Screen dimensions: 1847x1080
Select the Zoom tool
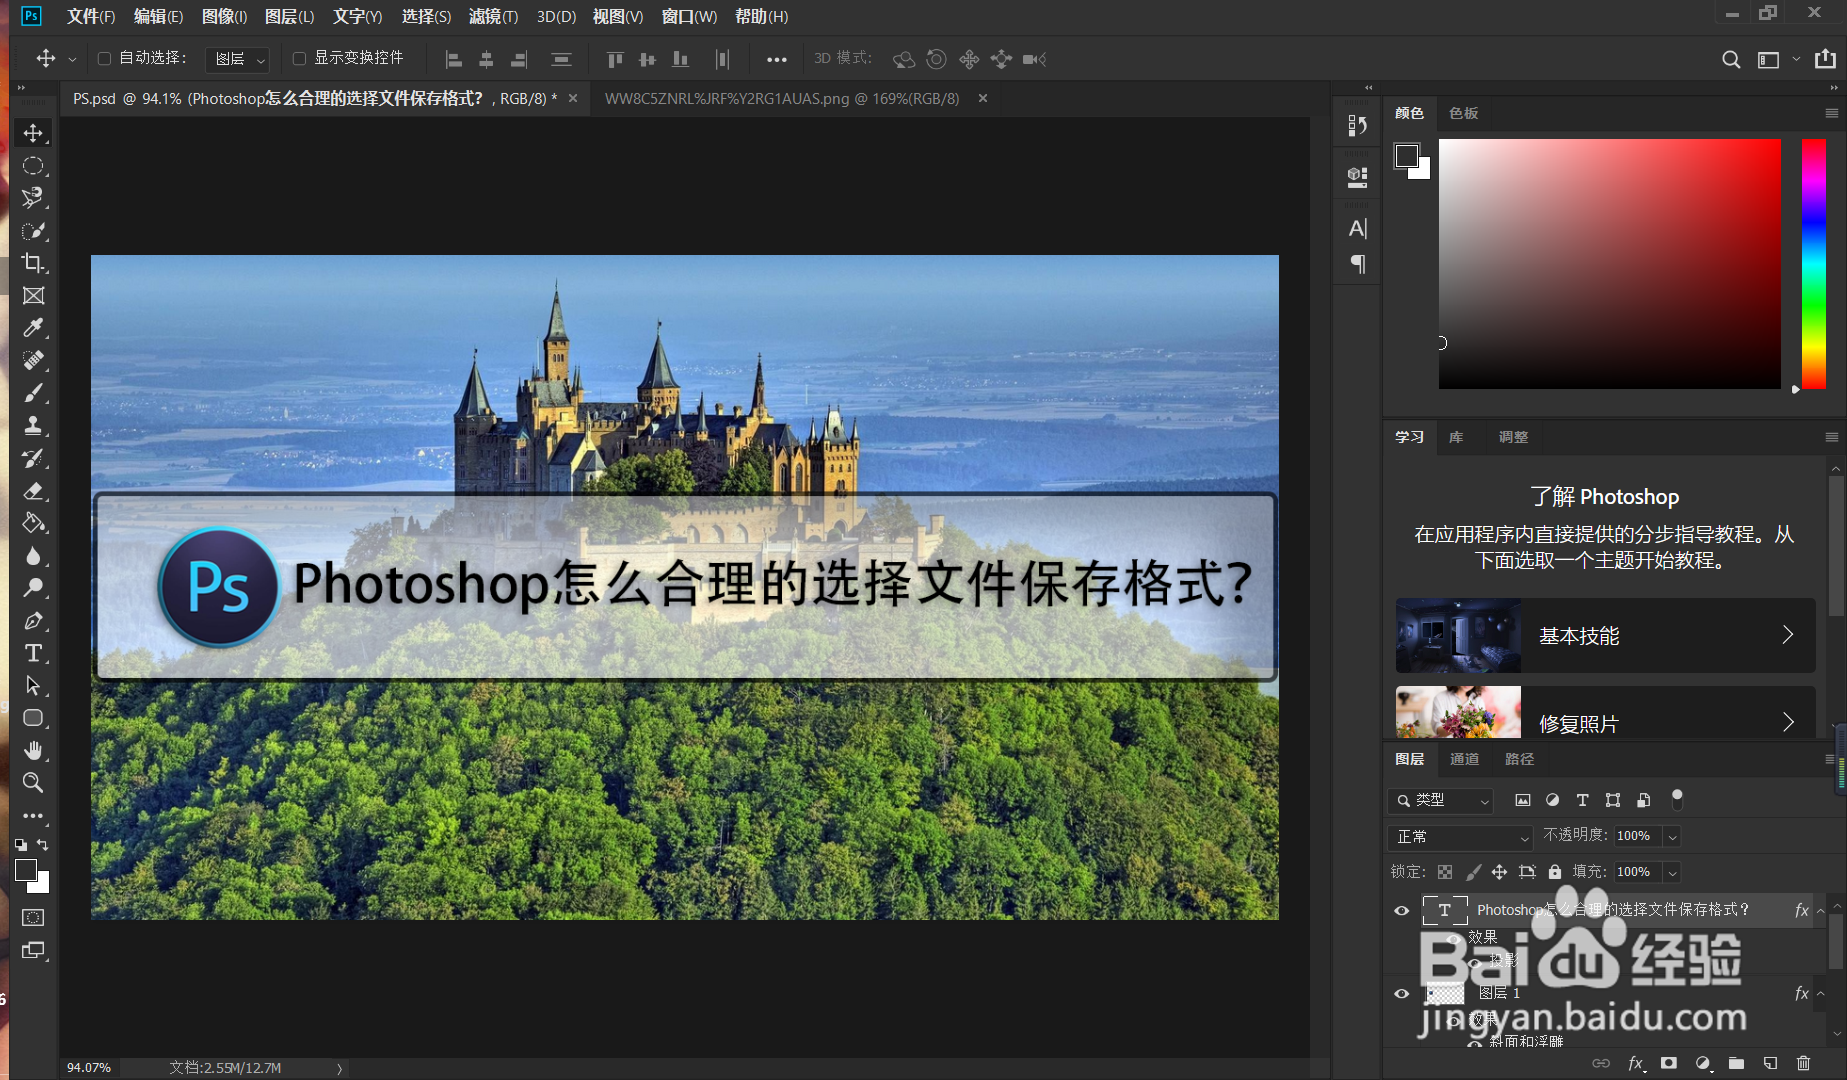33,783
